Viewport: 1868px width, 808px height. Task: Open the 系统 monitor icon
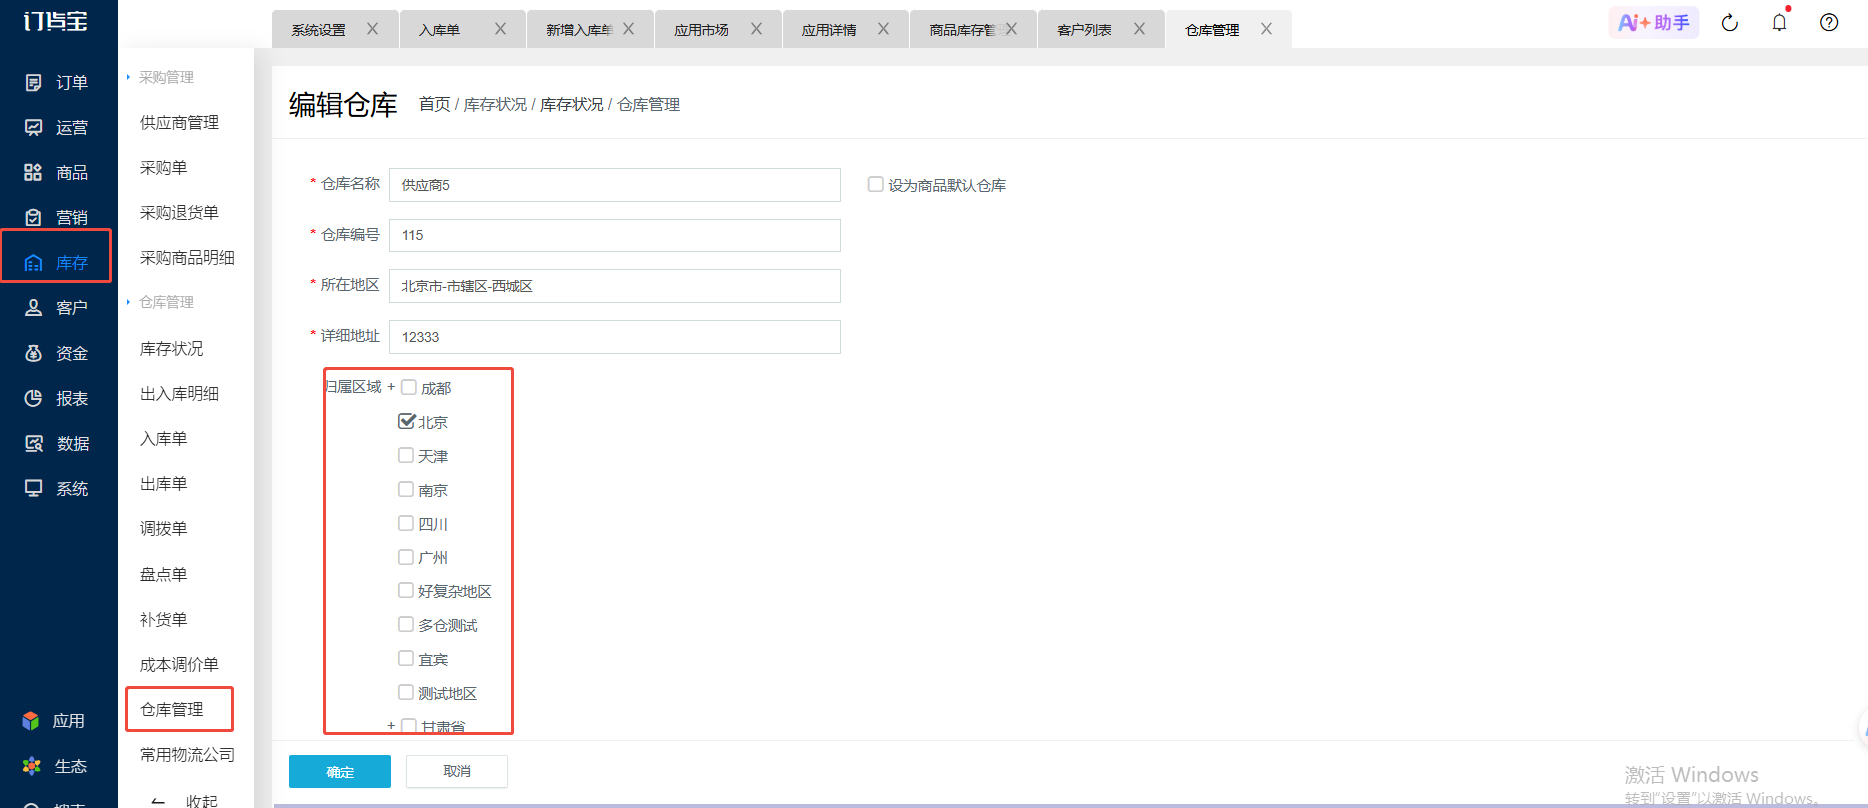(x=33, y=489)
